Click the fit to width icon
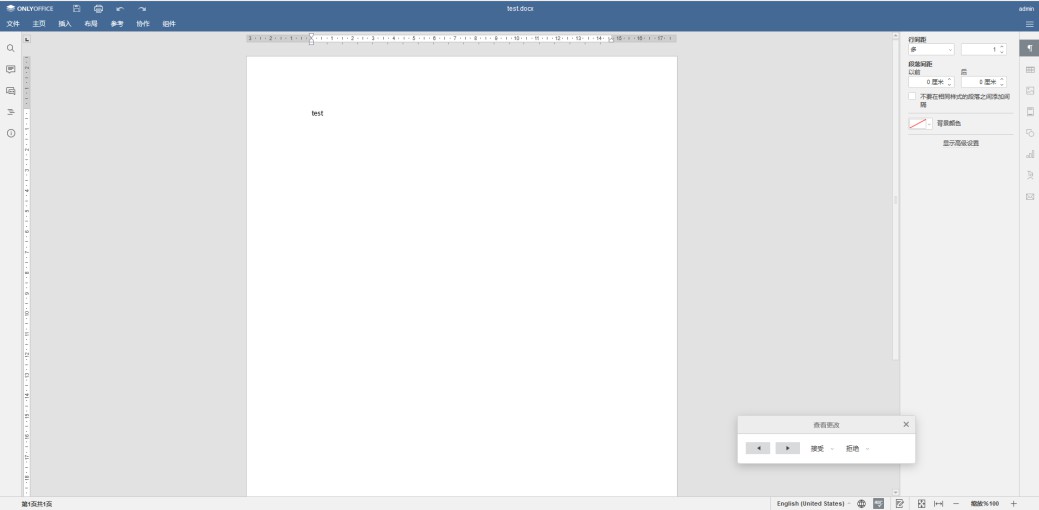 pos(938,503)
